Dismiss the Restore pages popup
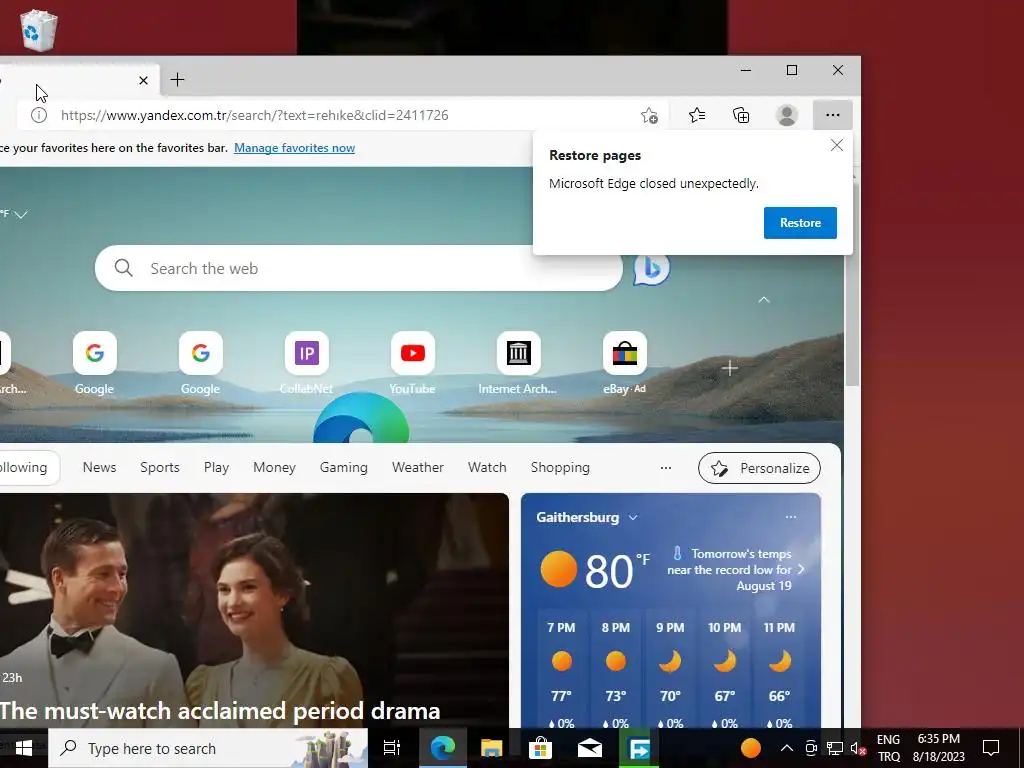1024x768 pixels. click(x=837, y=145)
